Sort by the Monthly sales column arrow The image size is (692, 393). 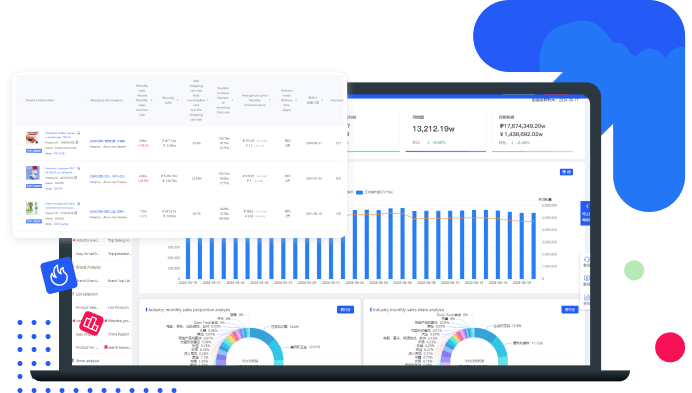tap(178, 100)
